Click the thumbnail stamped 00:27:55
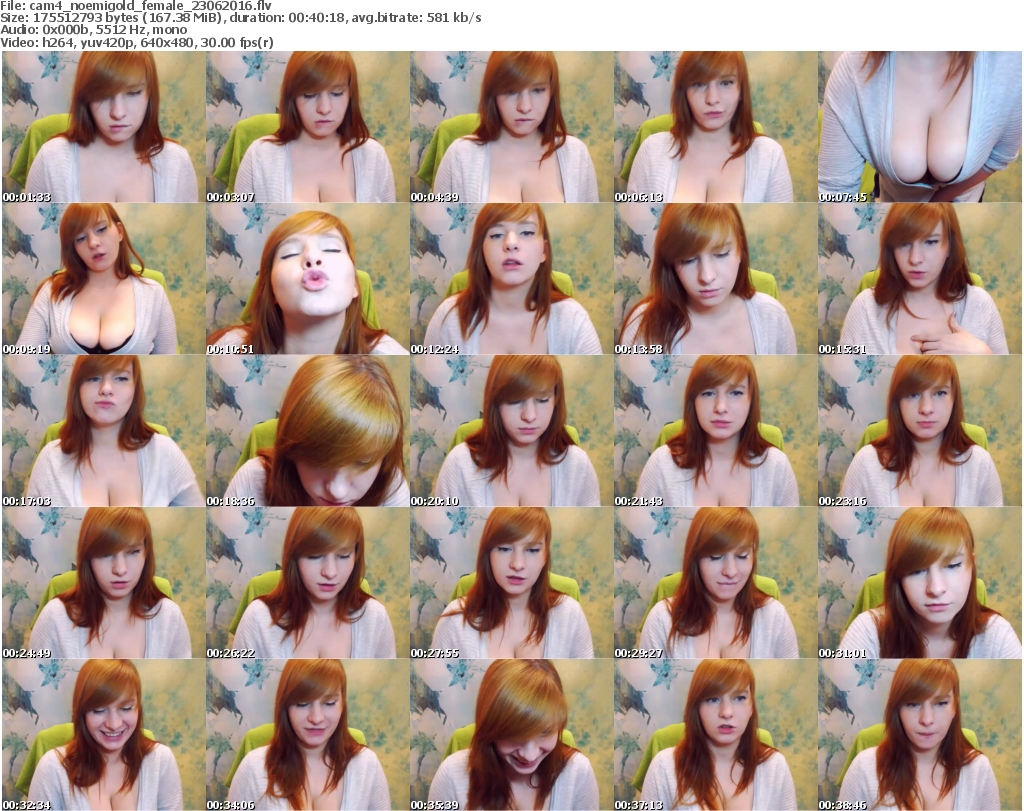Image resolution: width=1024 pixels, height=811 pixels. pyautogui.click(x=511, y=583)
